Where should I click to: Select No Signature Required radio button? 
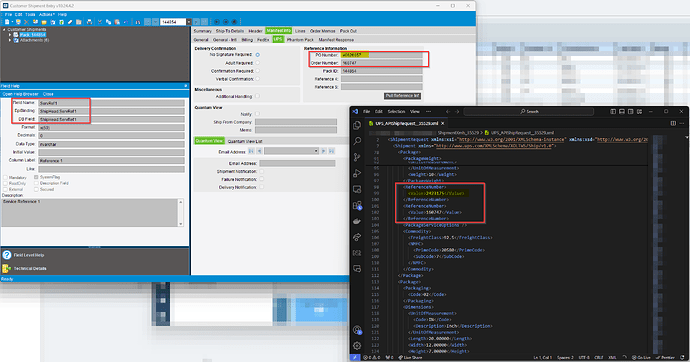[x=257, y=55]
